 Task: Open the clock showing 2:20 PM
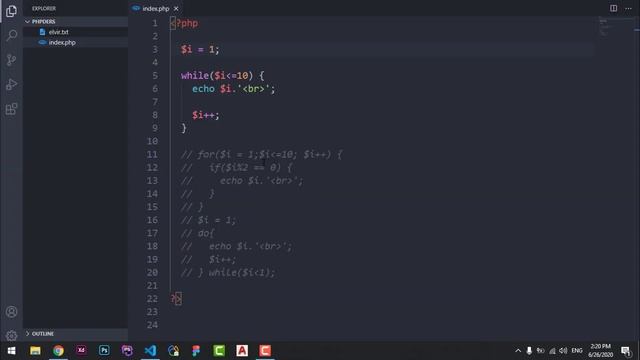pyautogui.click(x=600, y=351)
